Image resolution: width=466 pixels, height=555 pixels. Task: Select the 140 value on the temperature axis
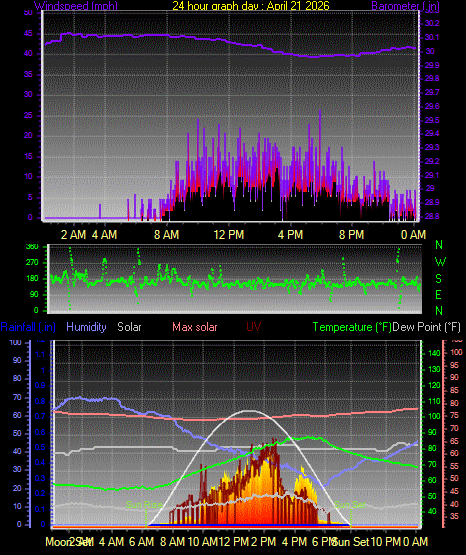click(x=435, y=353)
